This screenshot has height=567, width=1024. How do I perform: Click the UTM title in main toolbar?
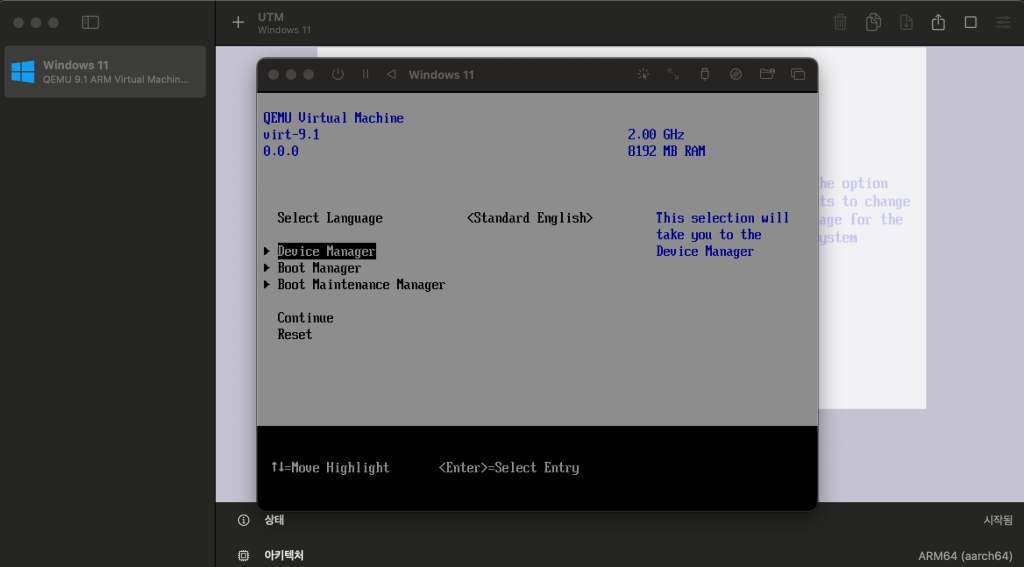pos(270,17)
